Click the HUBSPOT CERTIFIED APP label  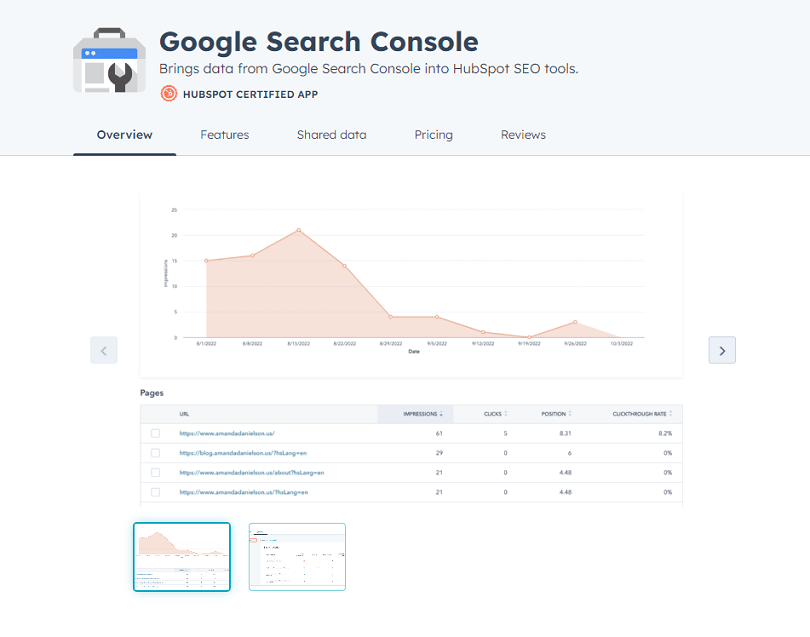250,95
